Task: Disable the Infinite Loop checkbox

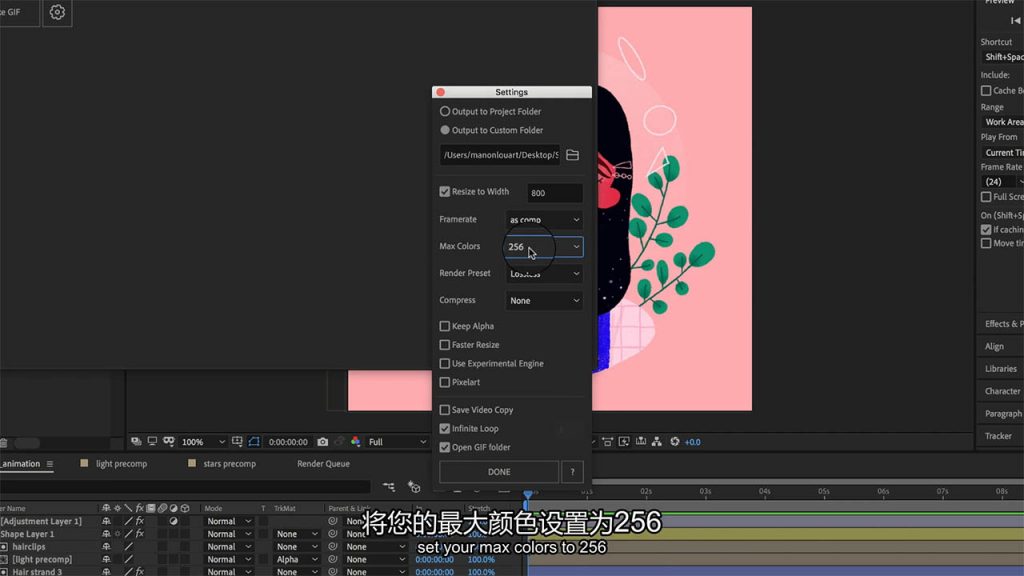Action: point(445,429)
